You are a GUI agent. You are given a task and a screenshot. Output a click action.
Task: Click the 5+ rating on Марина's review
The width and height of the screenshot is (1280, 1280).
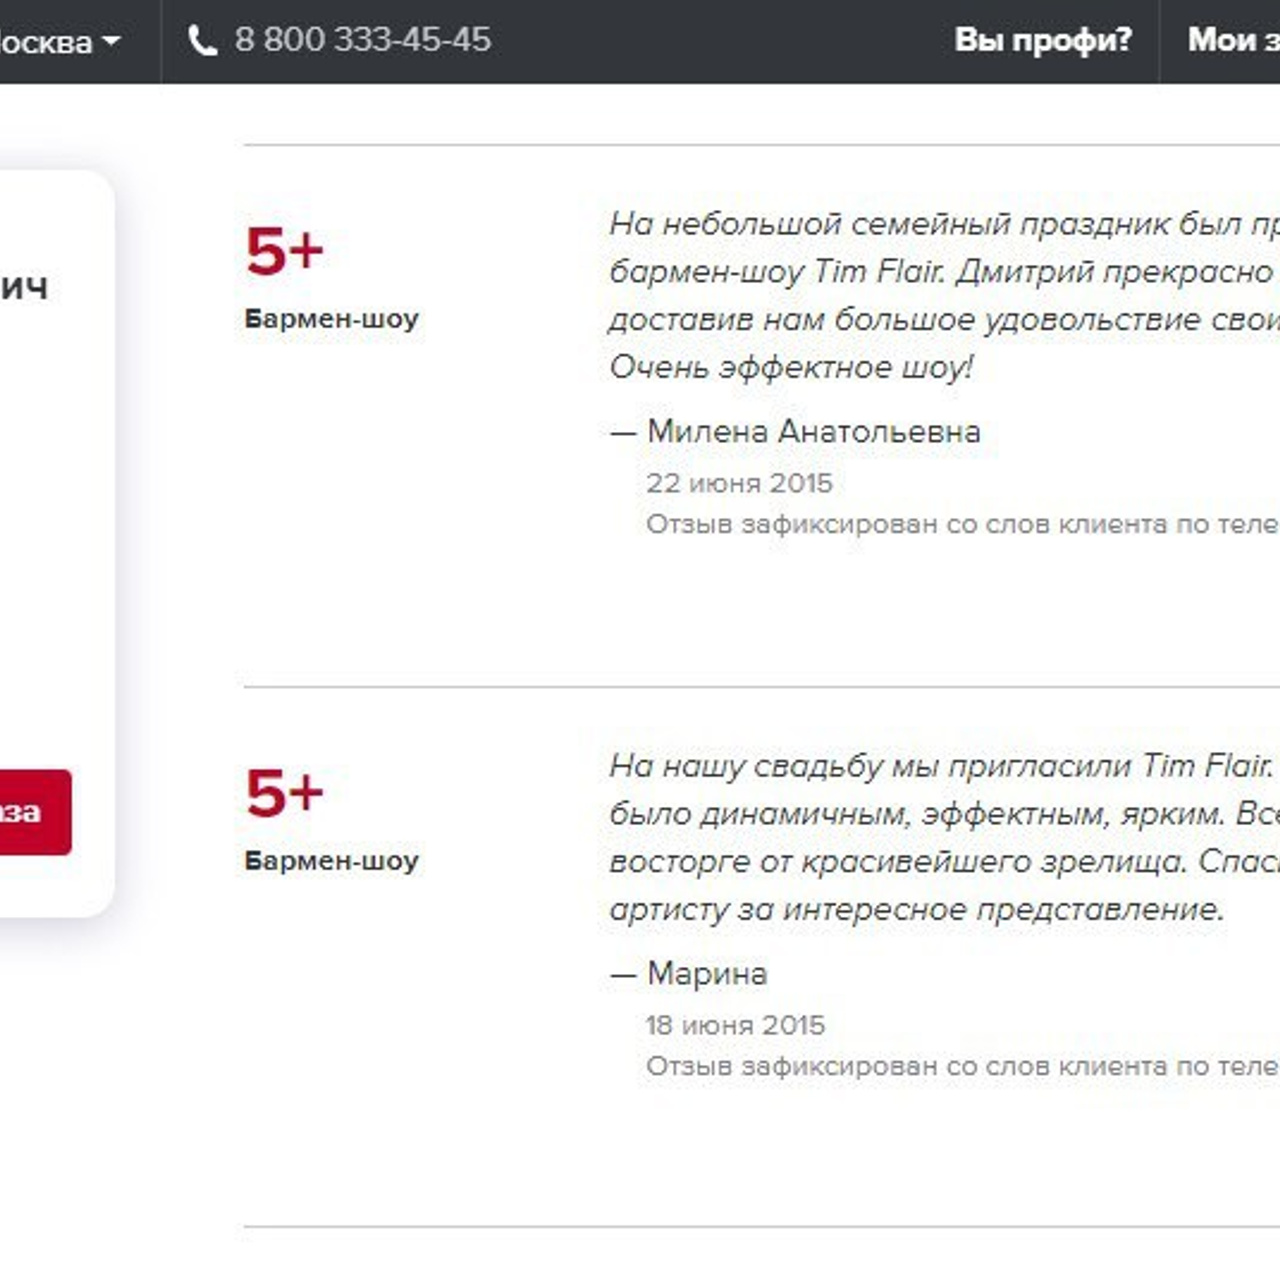(284, 792)
